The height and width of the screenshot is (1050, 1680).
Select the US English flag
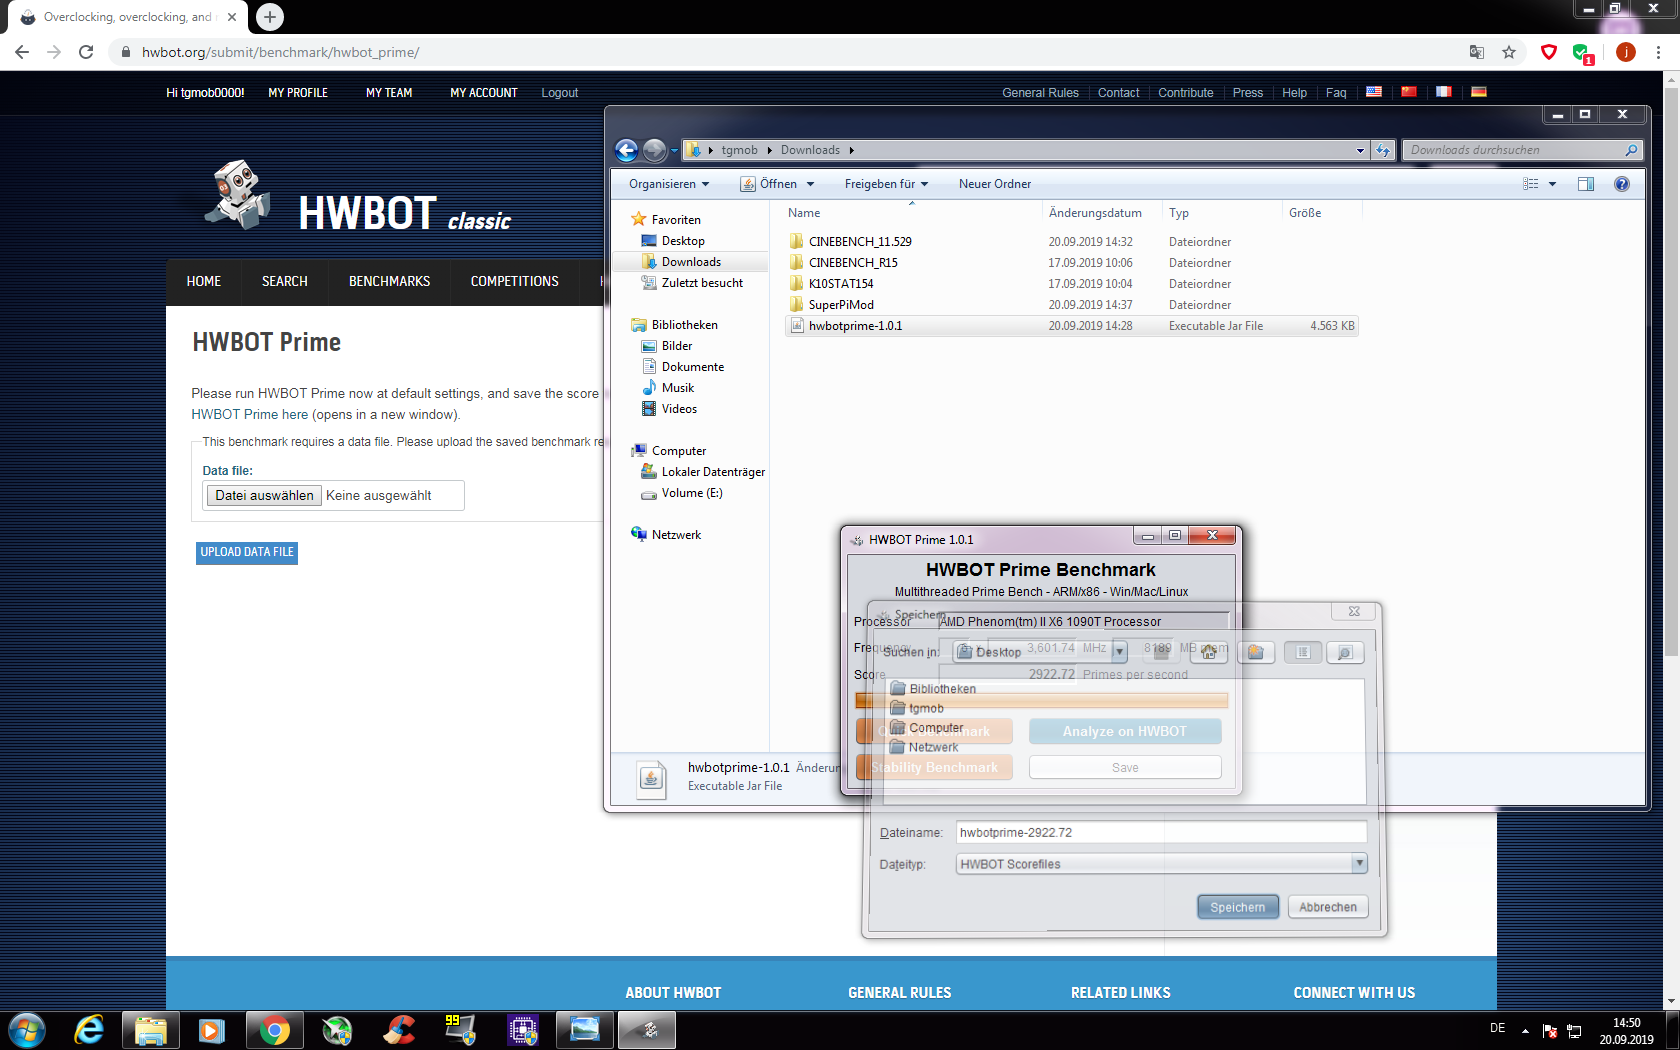pos(1374,92)
